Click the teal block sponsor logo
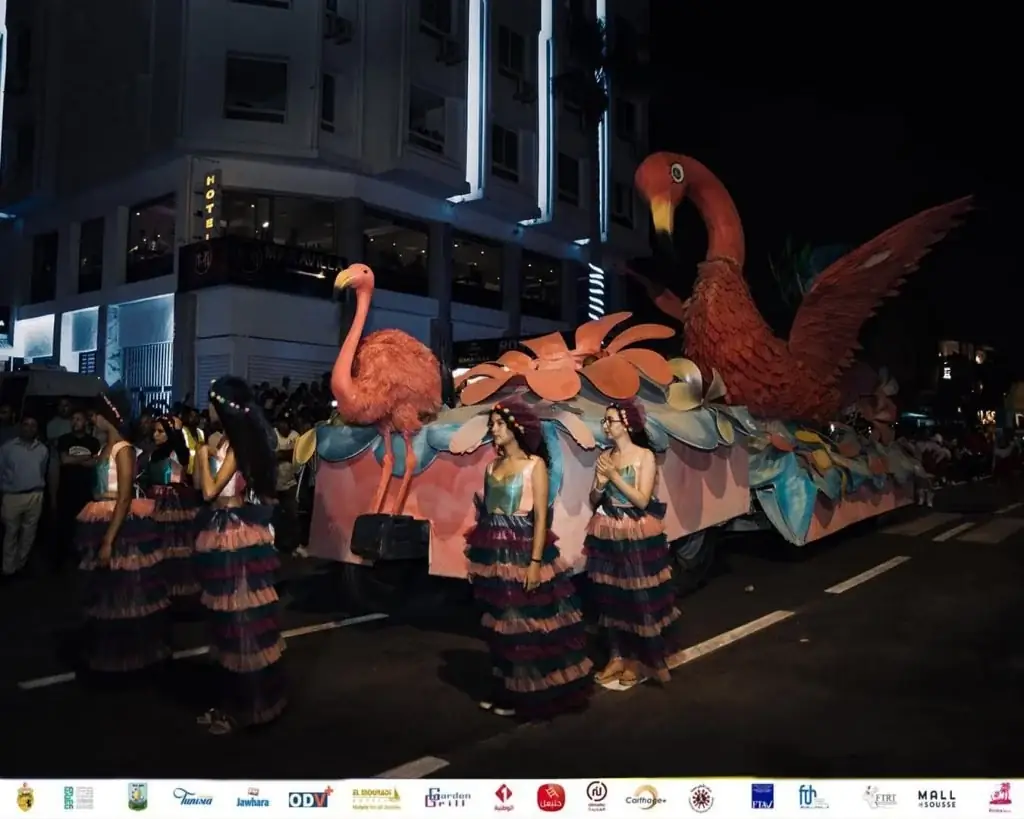The image size is (1024, 819). point(79,797)
